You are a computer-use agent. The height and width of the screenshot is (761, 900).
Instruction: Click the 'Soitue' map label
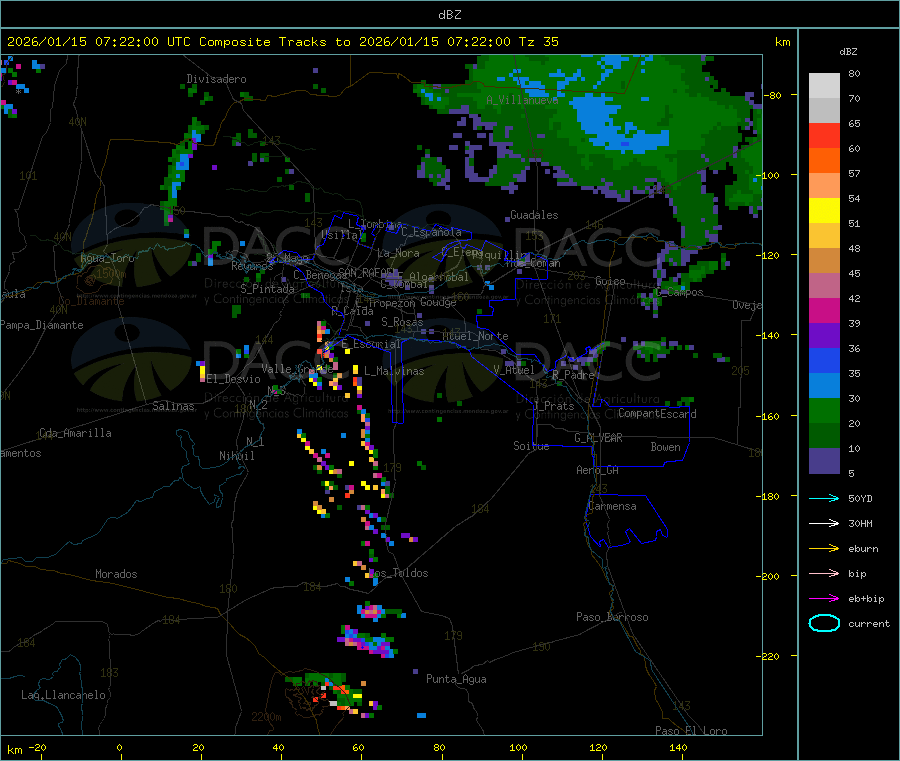tap(531, 446)
